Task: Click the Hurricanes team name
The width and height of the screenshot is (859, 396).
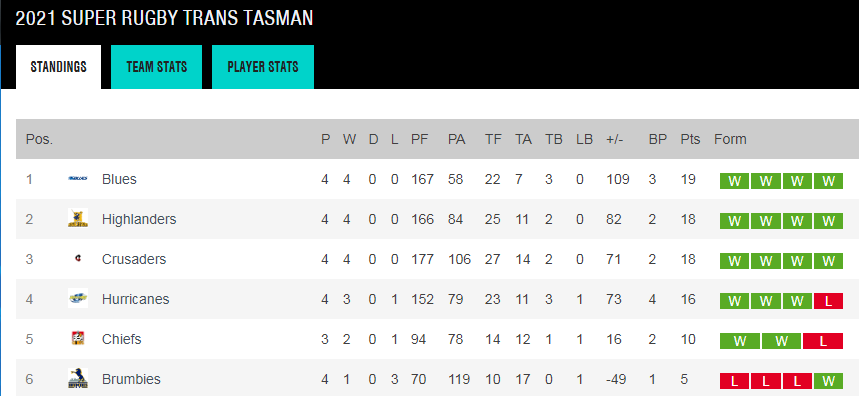Action: pos(135,299)
